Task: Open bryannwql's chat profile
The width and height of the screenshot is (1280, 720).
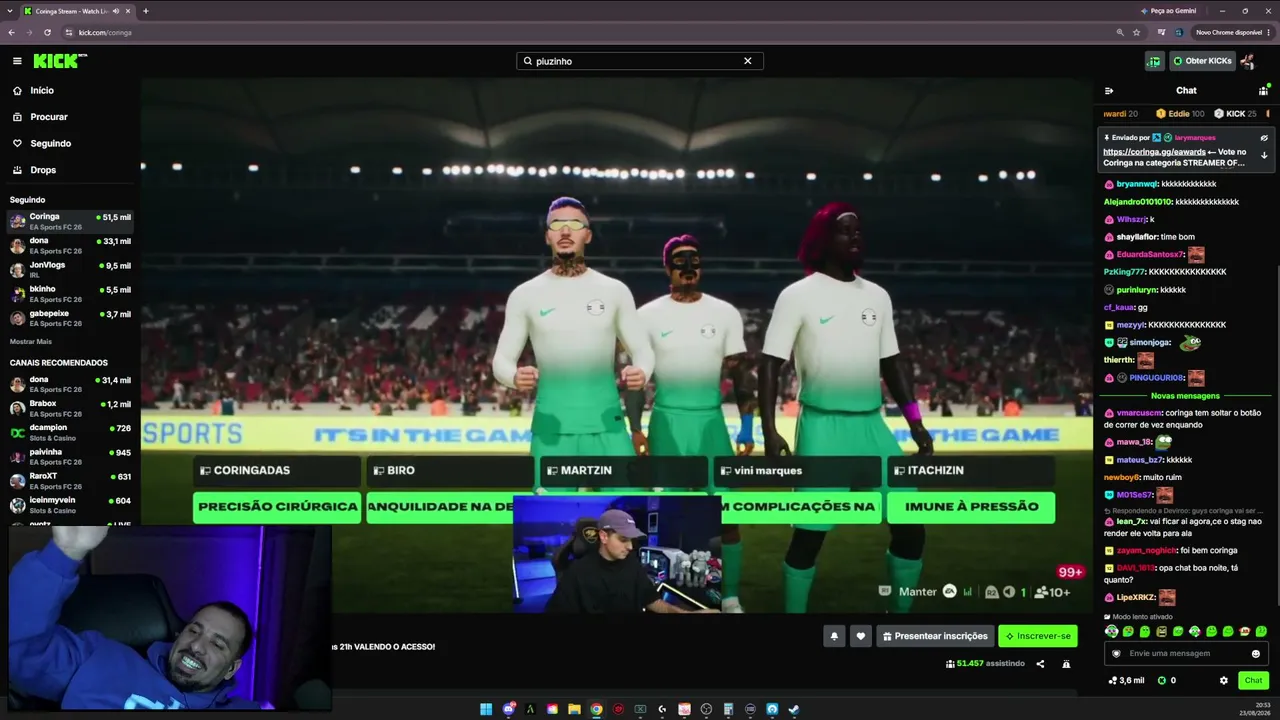Action: pos(1138,184)
